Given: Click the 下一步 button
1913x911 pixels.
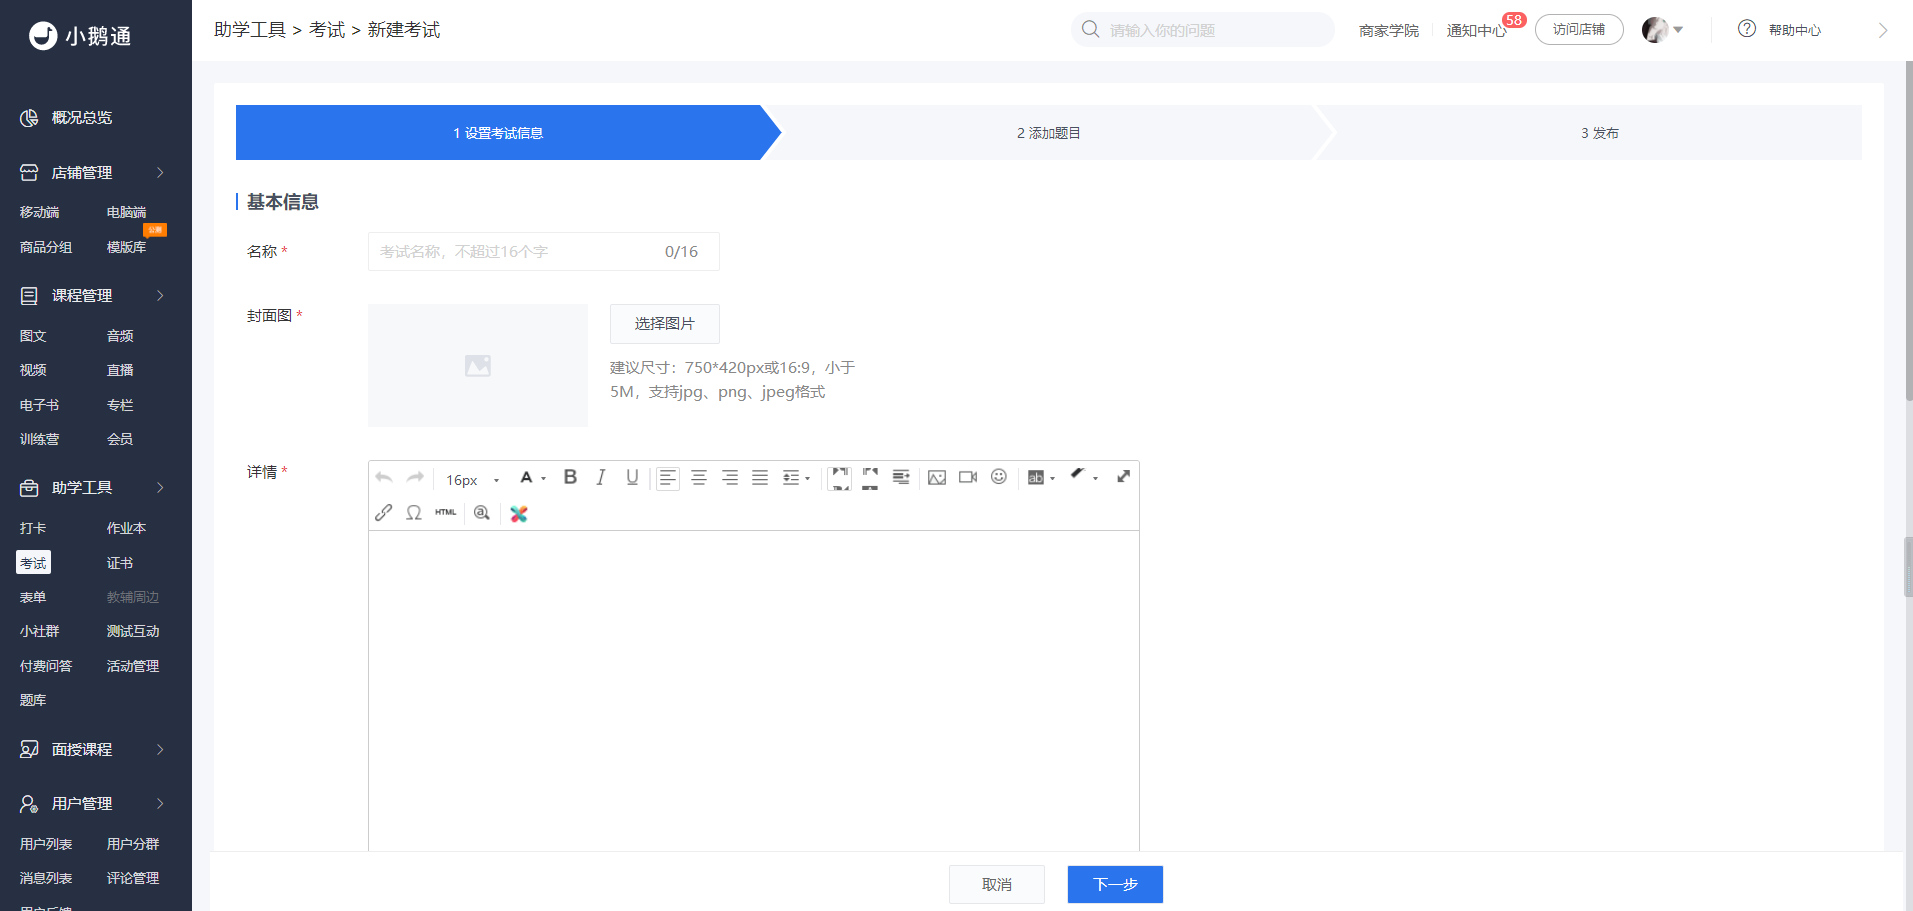Looking at the screenshot, I should click(1115, 884).
